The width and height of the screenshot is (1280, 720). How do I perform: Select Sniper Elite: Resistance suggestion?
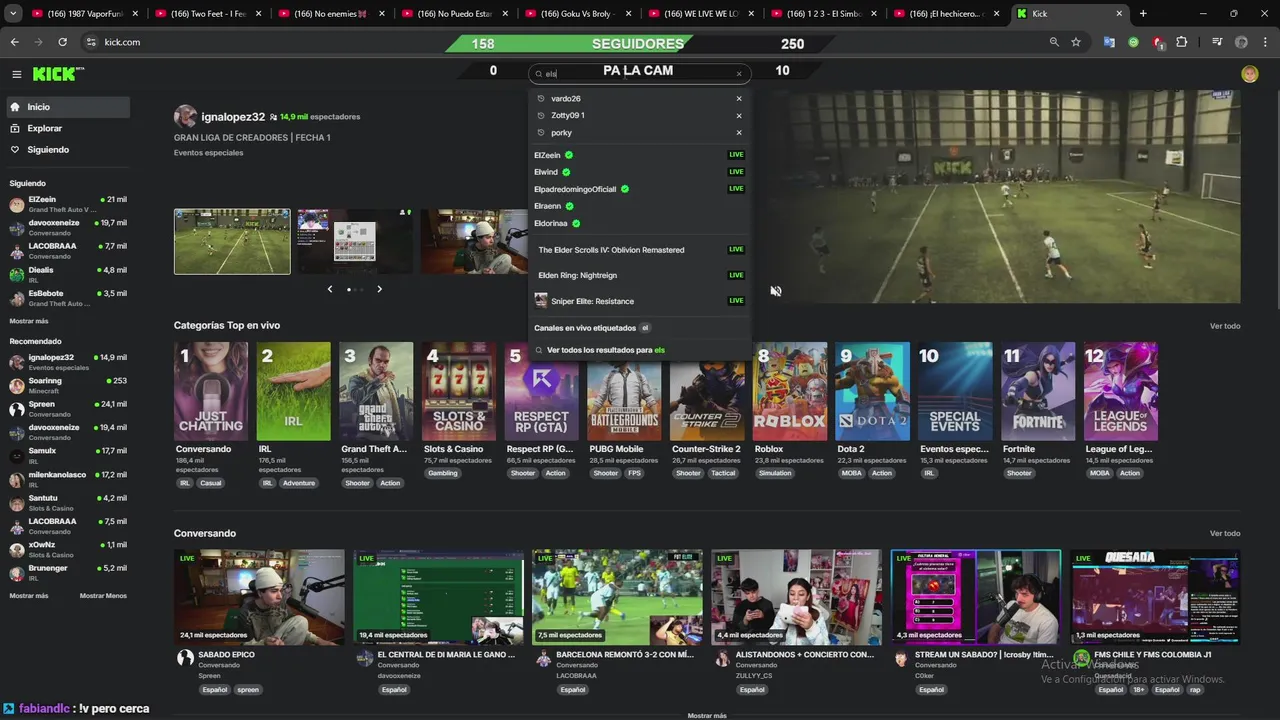pos(639,301)
